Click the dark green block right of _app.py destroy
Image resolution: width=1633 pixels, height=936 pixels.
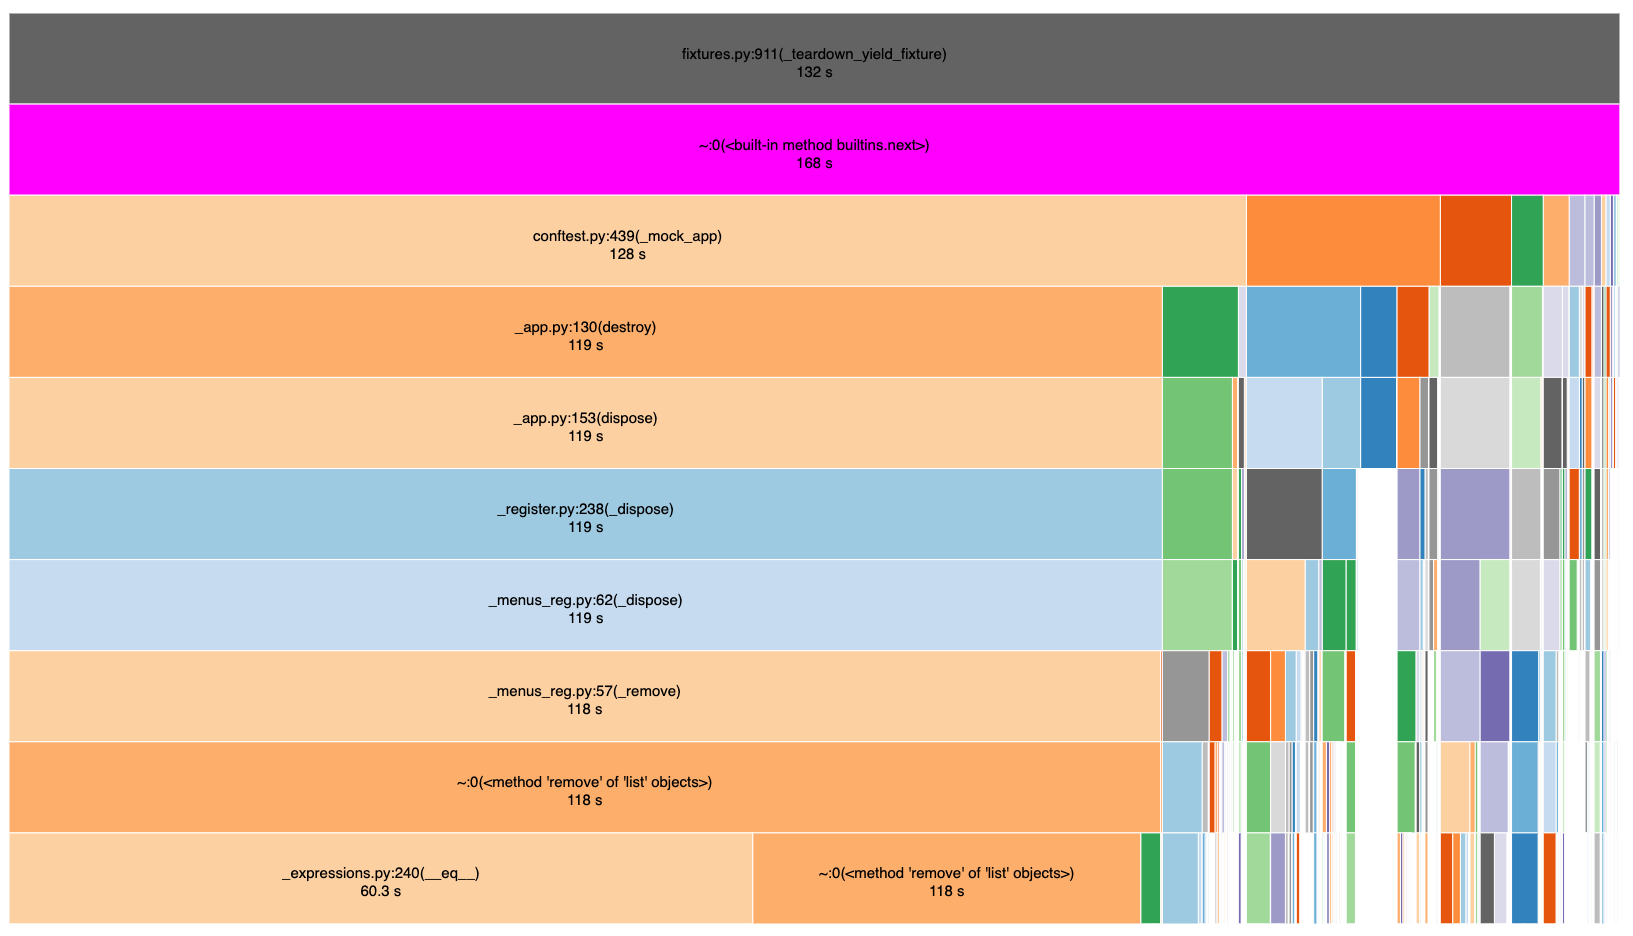(1200, 331)
